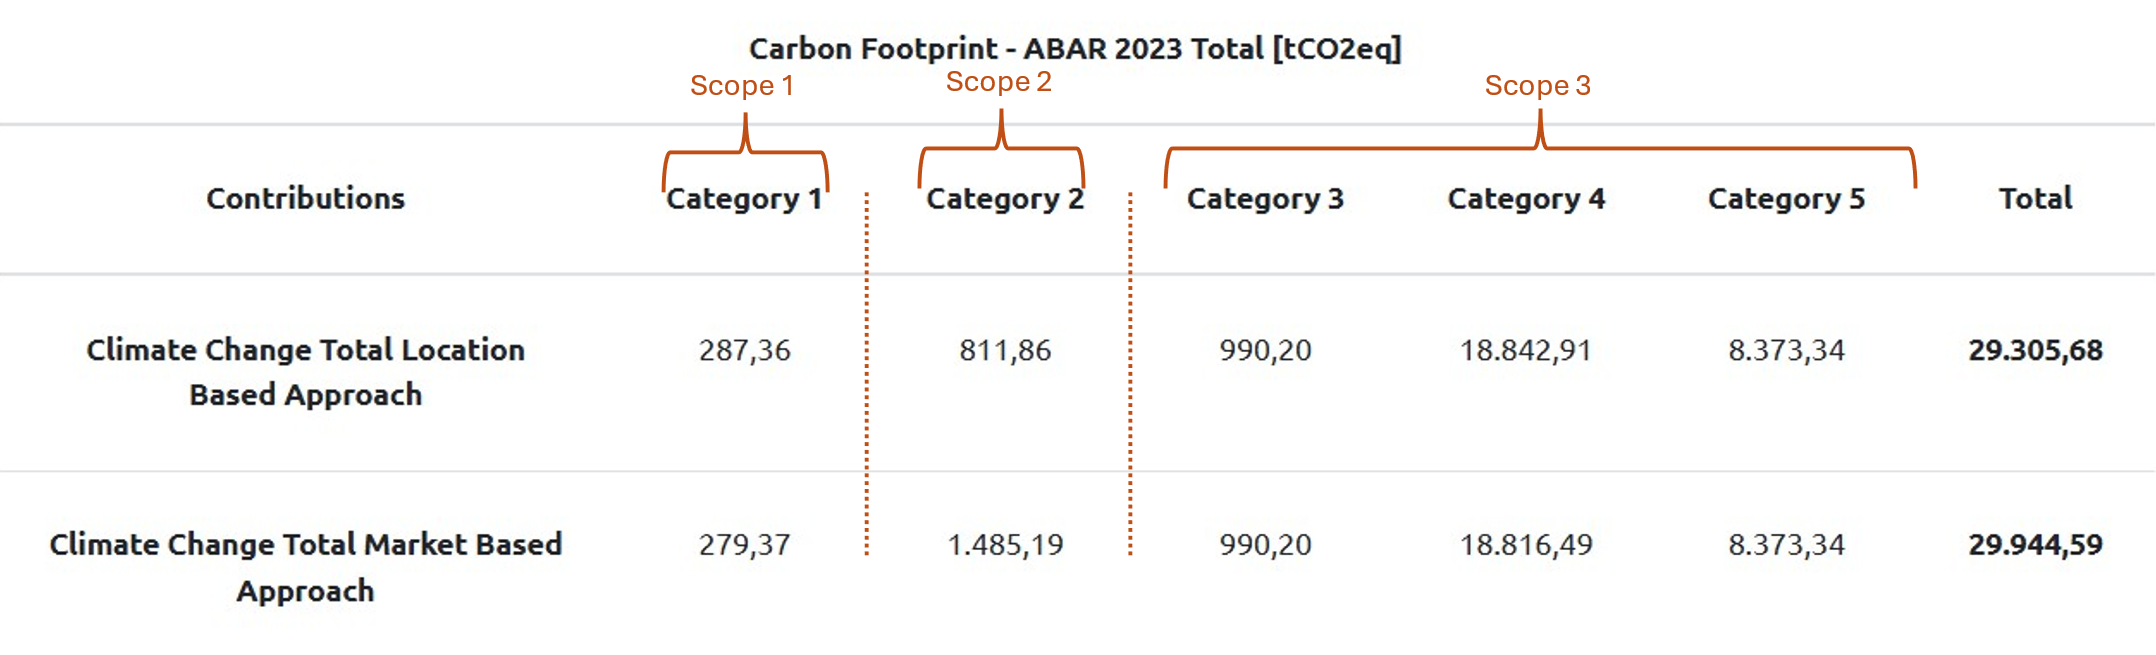Screen dimensions: 2156x655
Task: Select the Category 2 column header
Action: 1005,199
